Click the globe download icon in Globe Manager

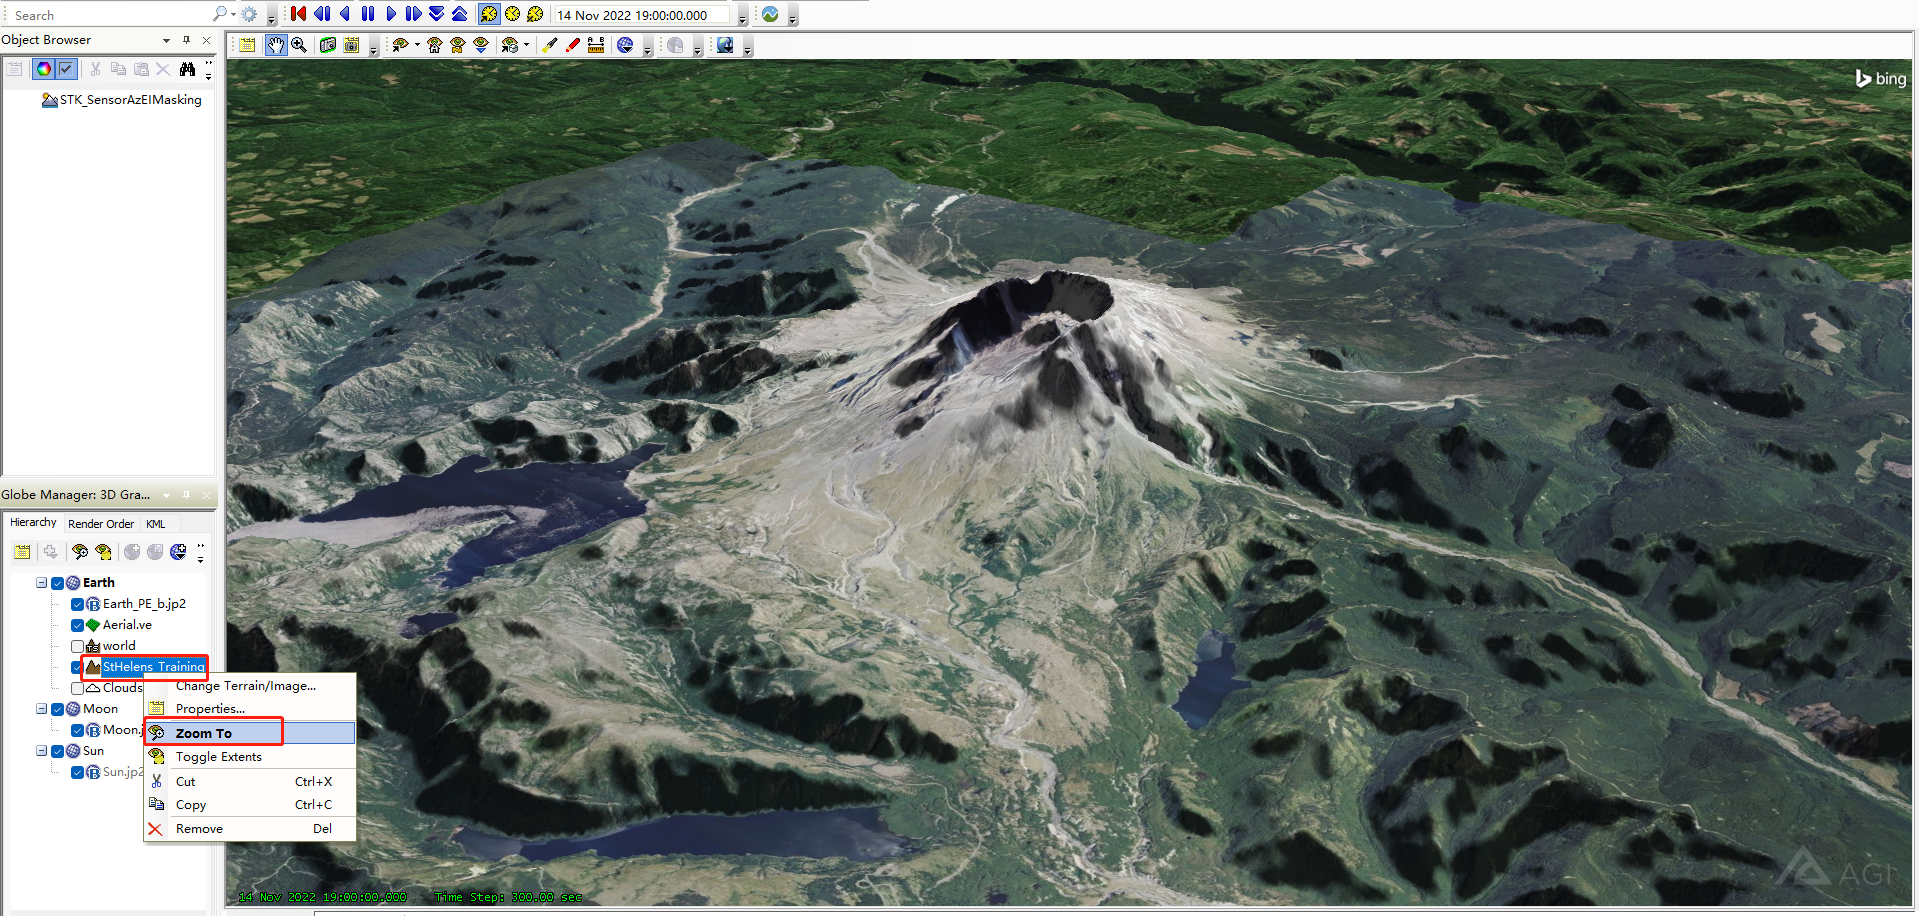point(178,552)
